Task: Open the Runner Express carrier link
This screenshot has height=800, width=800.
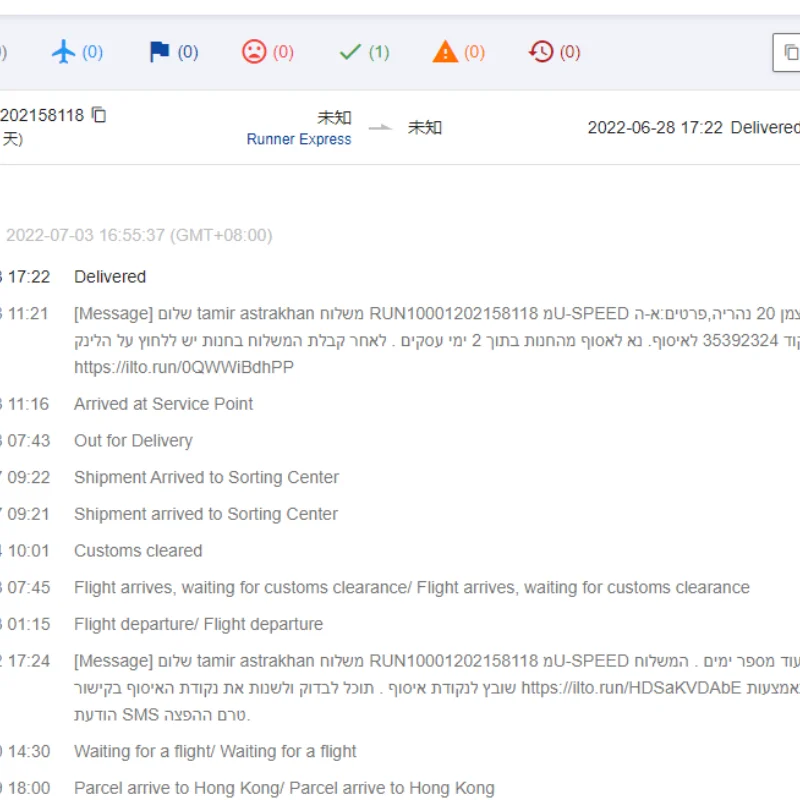Action: [x=298, y=139]
